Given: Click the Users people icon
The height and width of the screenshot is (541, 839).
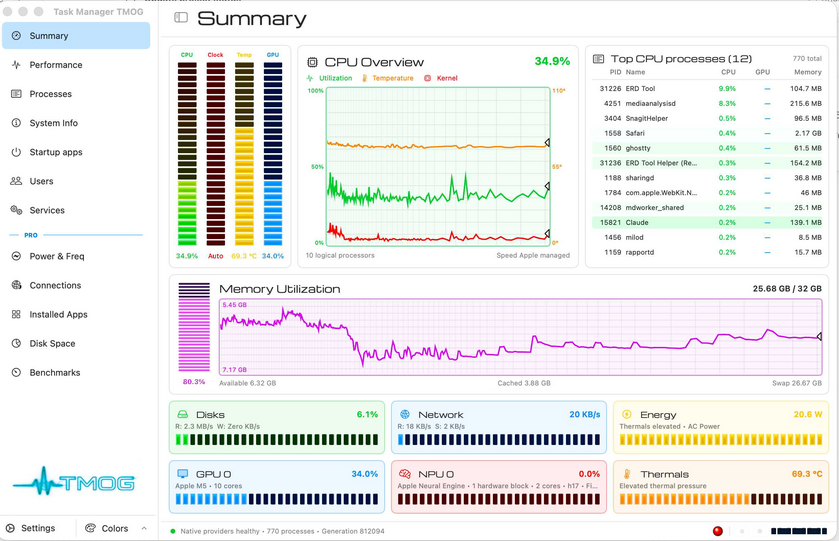Looking at the screenshot, I should tap(16, 181).
